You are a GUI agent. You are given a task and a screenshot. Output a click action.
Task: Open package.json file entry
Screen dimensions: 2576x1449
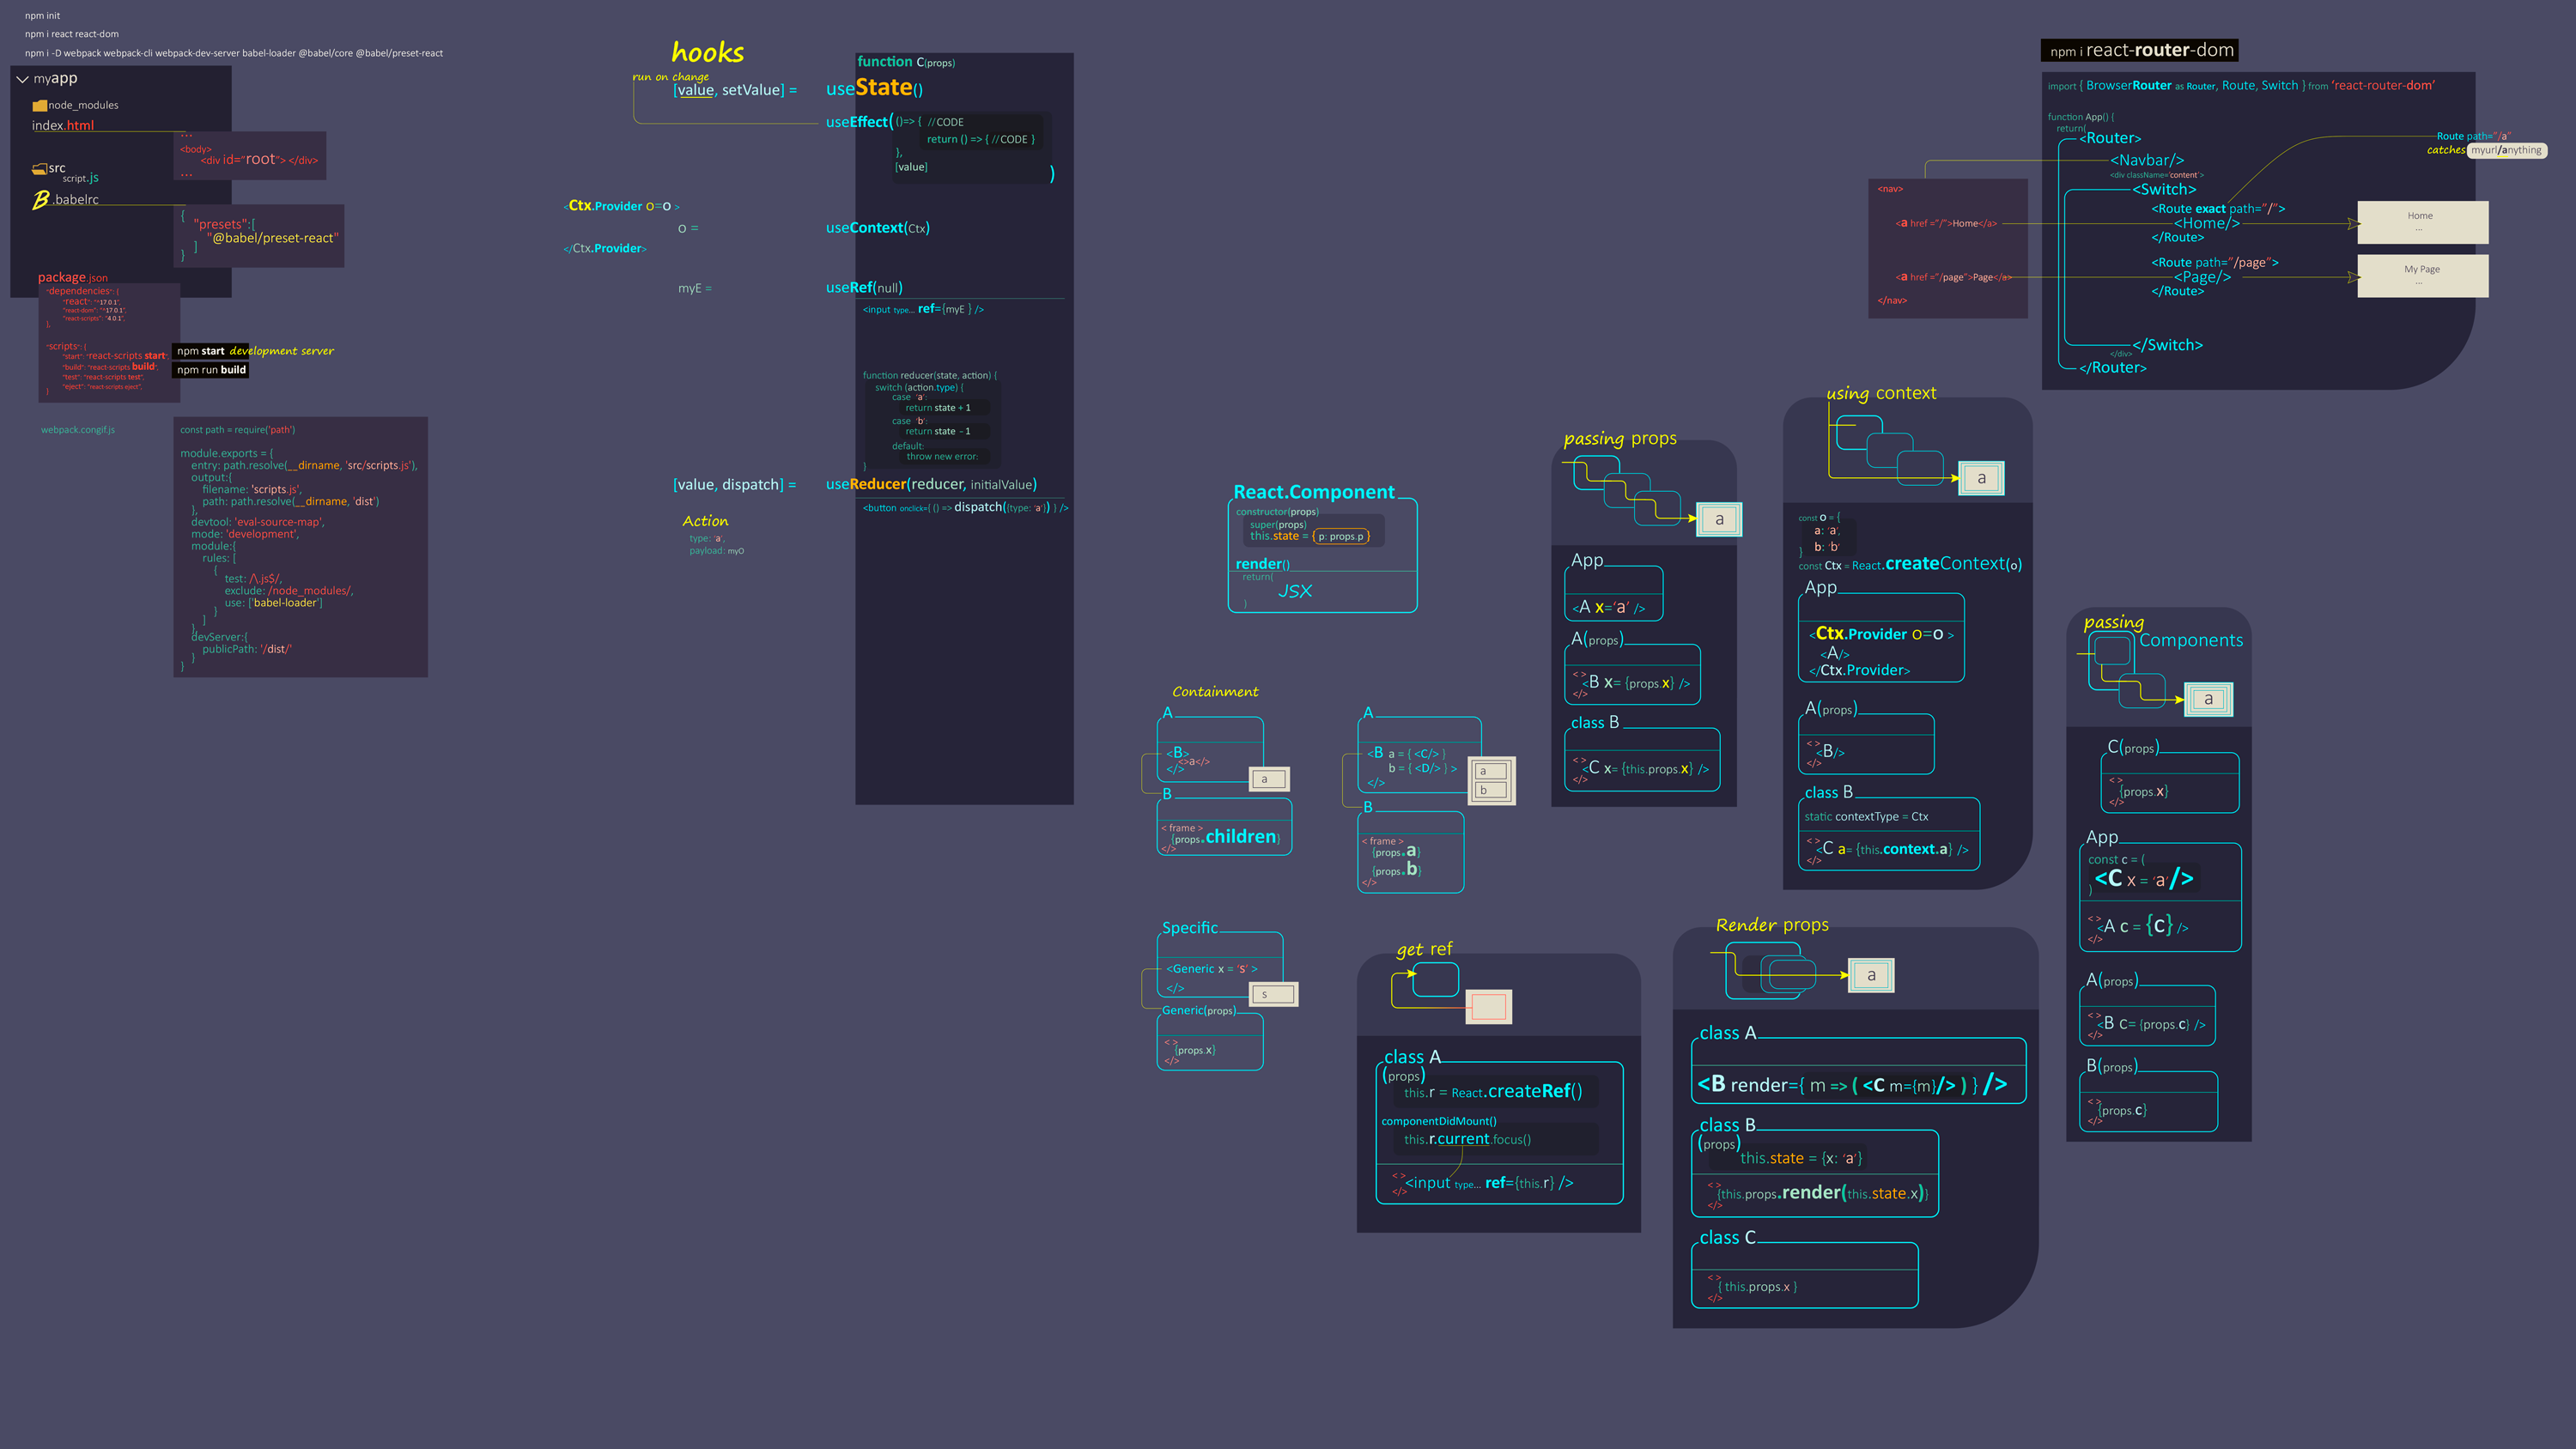72,278
